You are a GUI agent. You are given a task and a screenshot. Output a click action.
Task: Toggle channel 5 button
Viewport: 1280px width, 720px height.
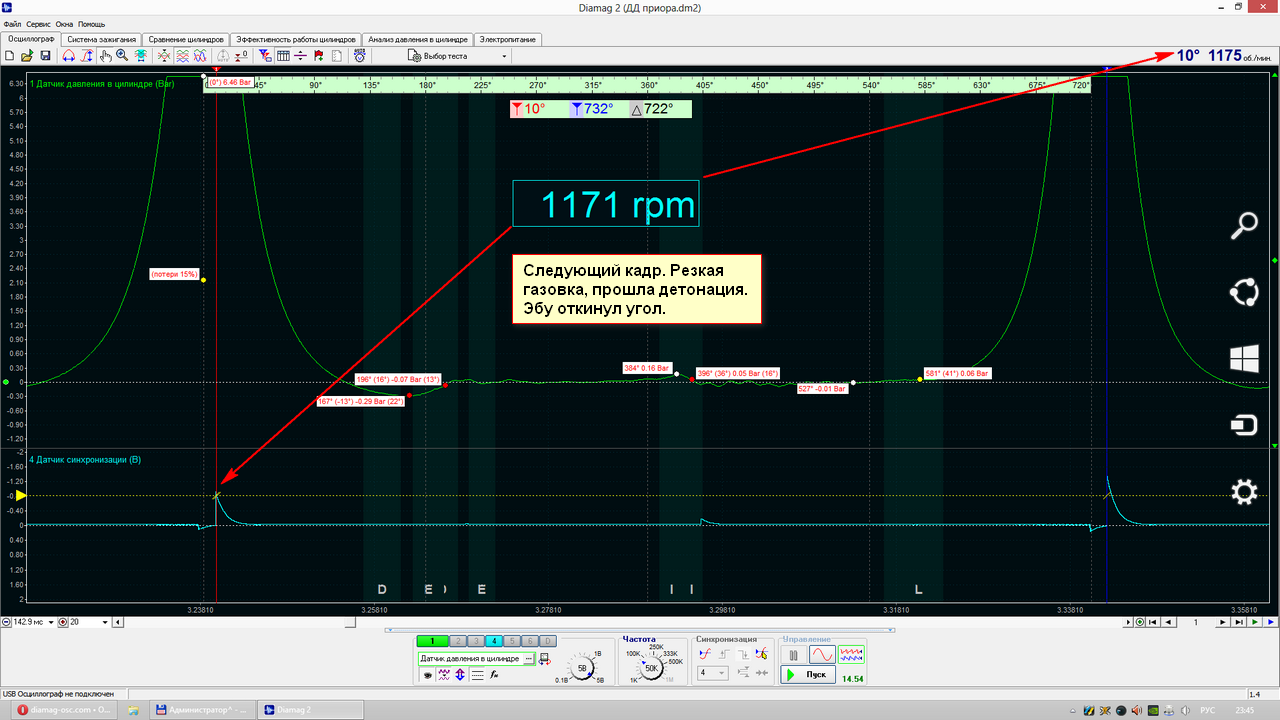click(512, 641)
